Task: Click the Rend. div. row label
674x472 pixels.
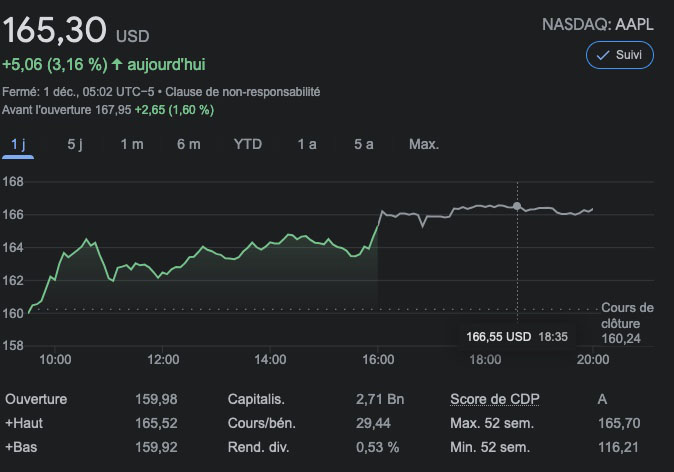Action: 258,447
